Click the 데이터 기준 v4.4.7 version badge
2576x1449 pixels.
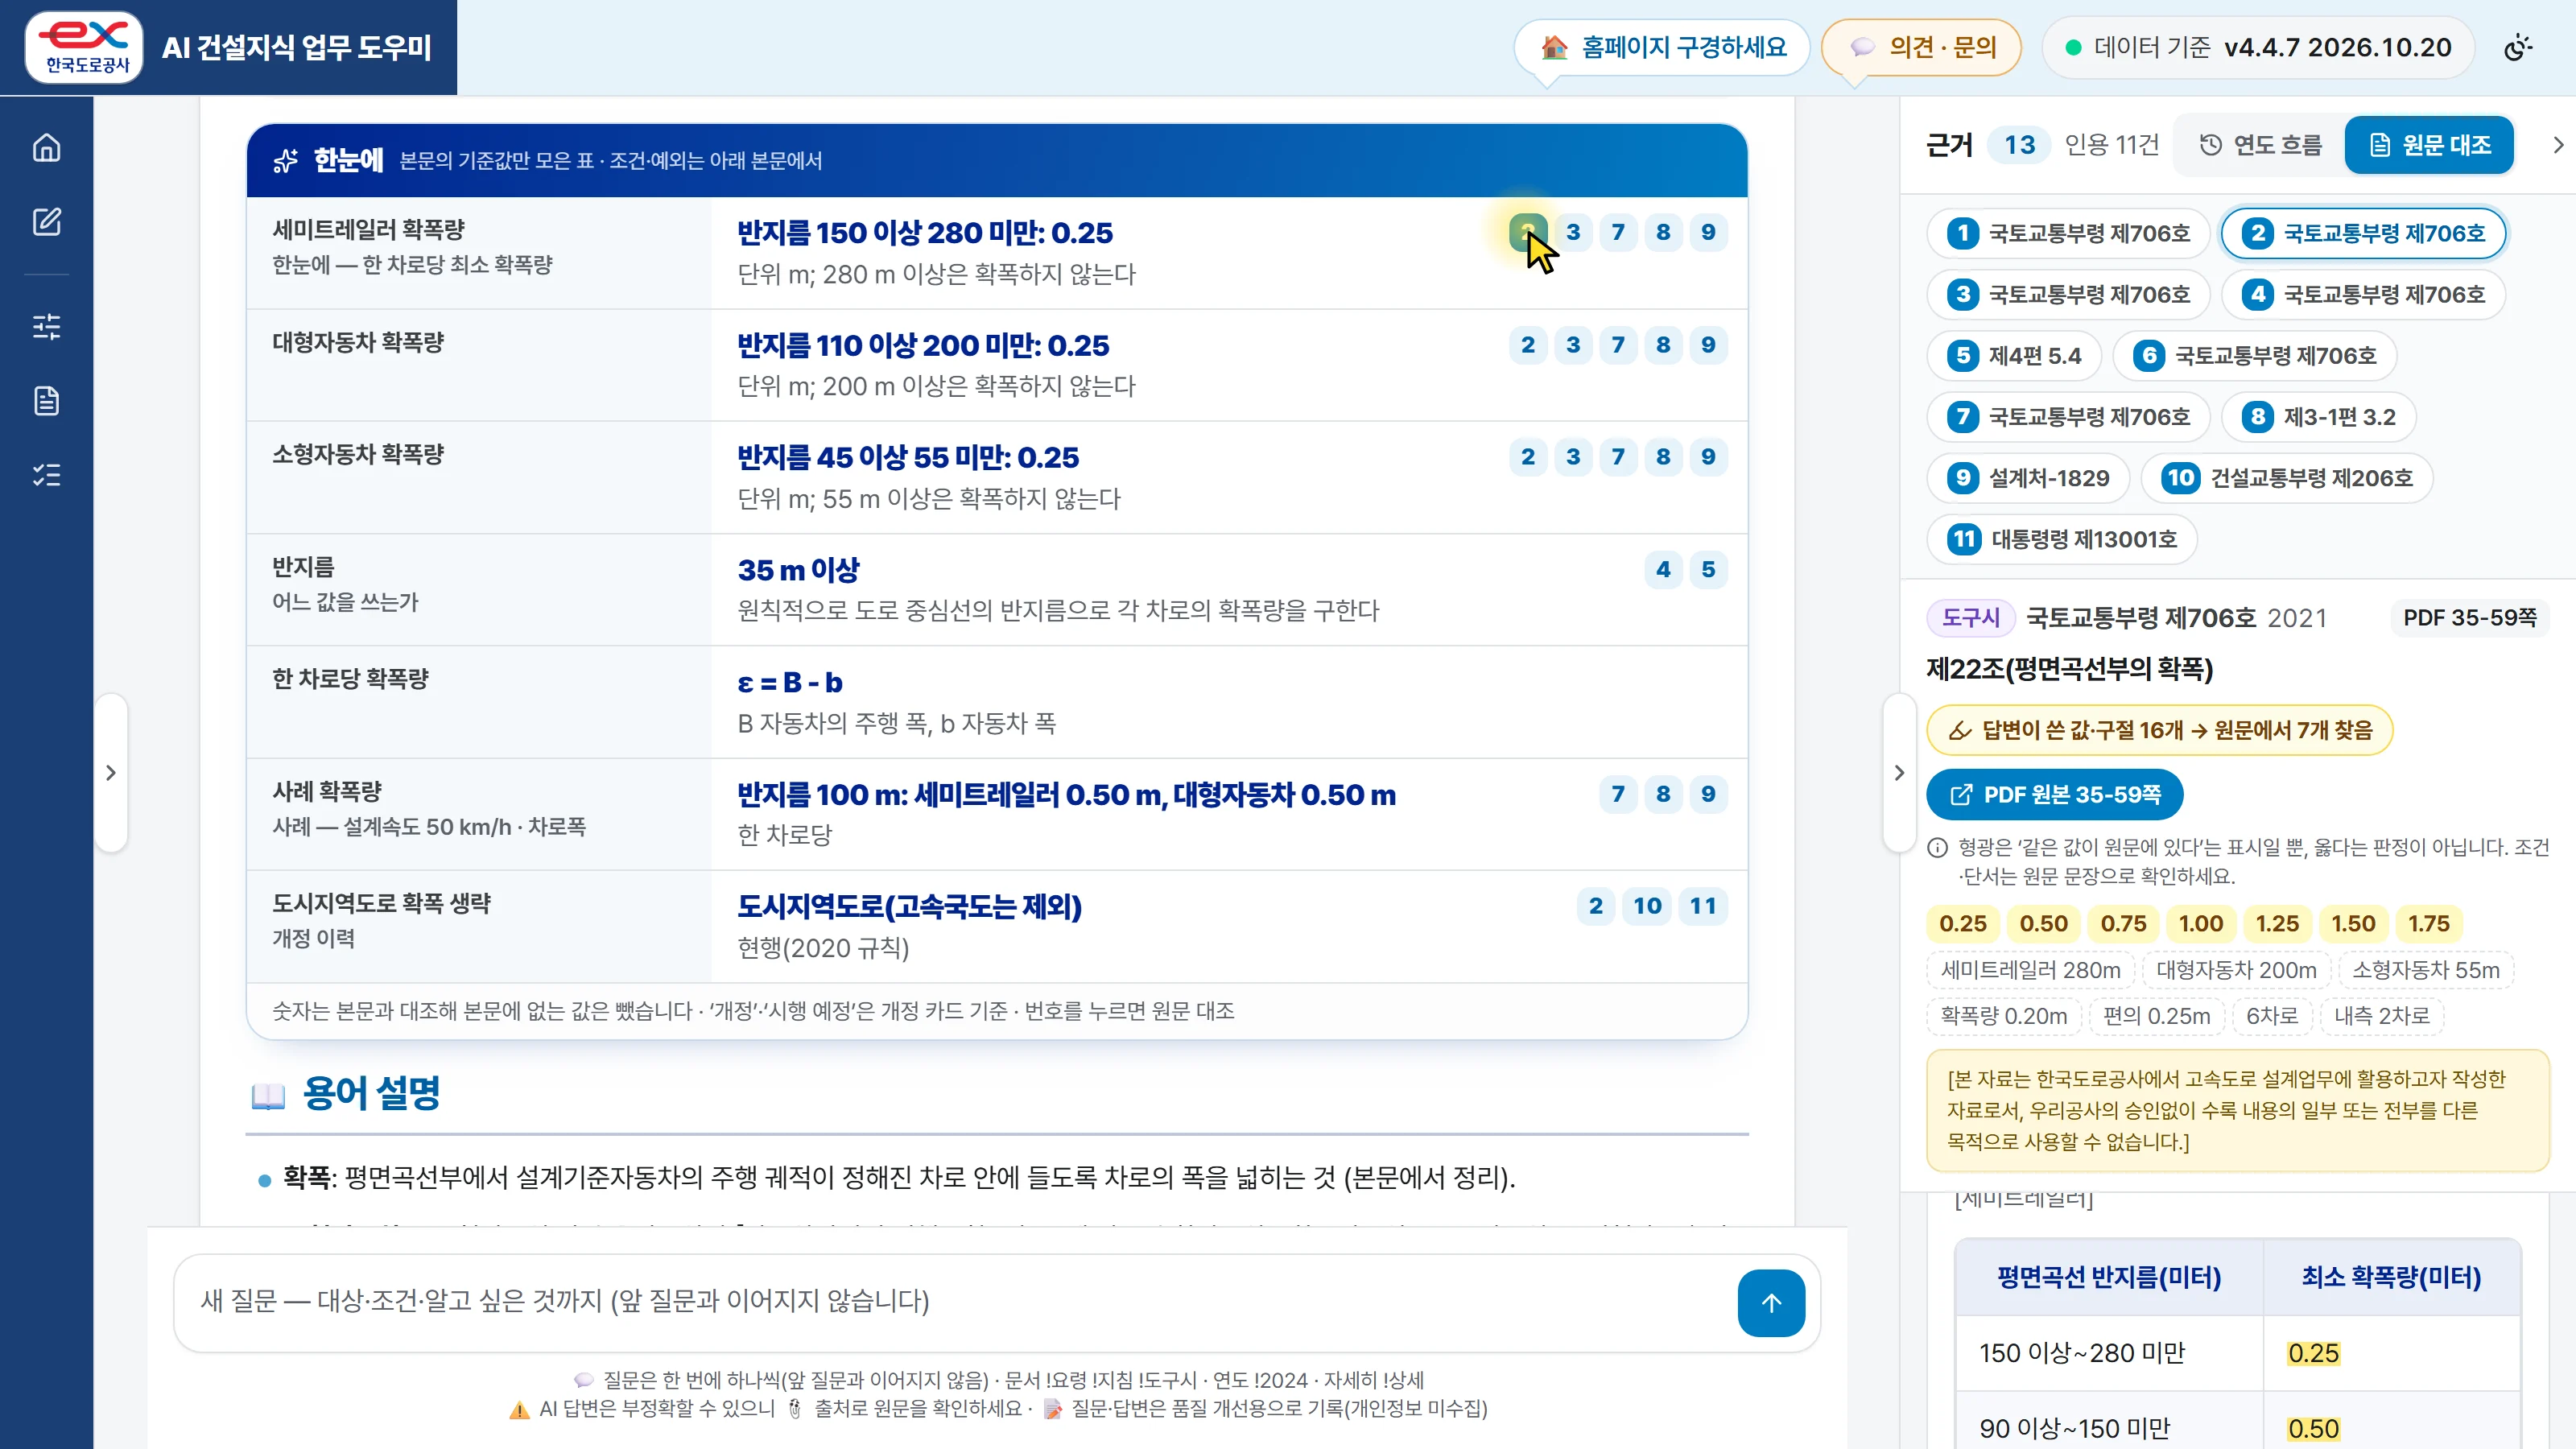pyautogui.click(x=2258, y=47)
